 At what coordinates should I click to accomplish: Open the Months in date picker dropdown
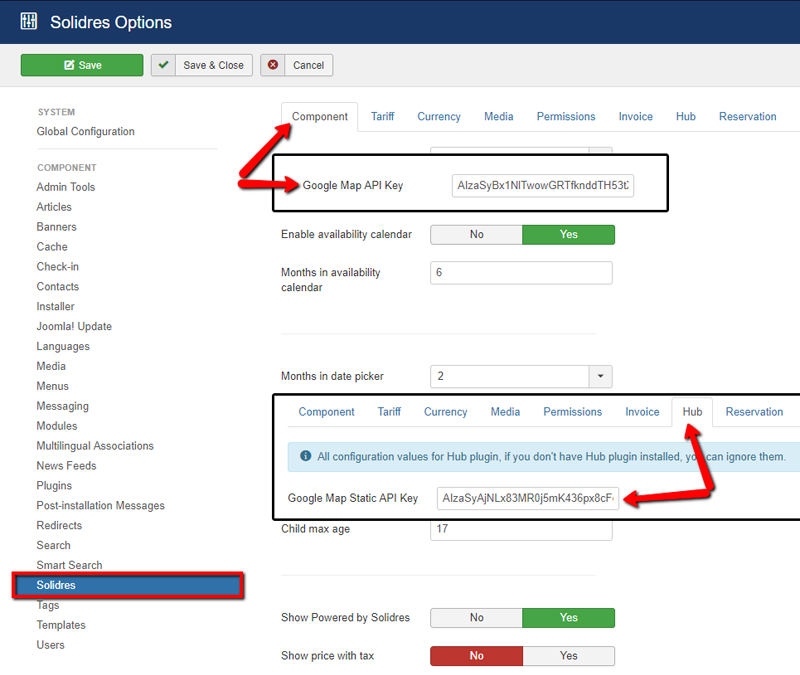point(600,377)
